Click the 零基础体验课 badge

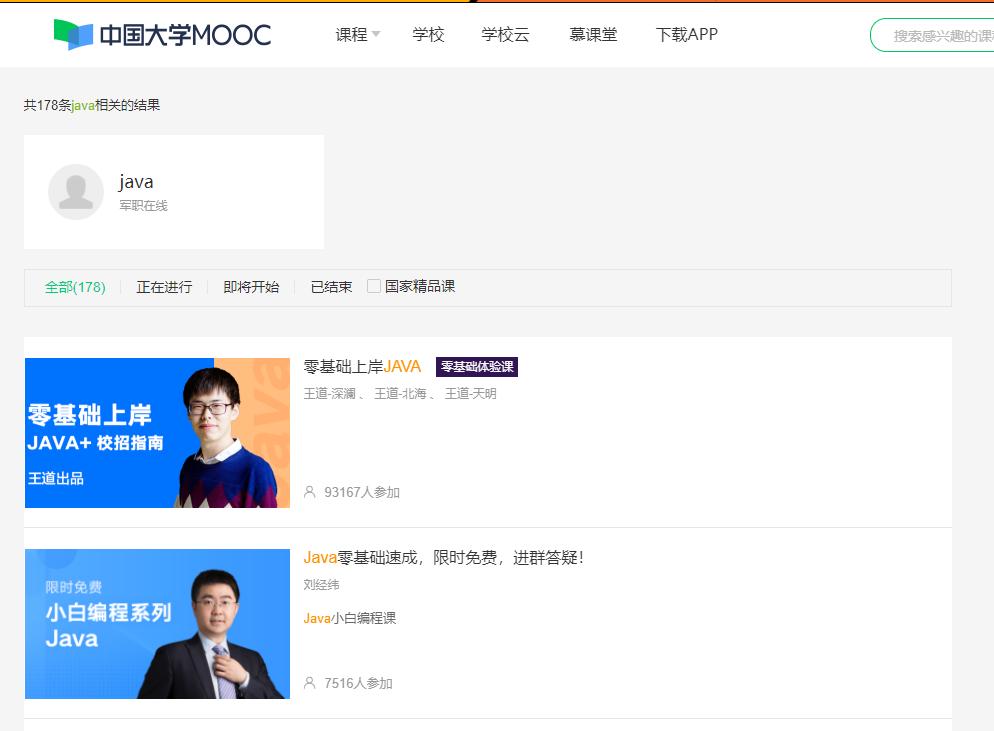(475, 366)
